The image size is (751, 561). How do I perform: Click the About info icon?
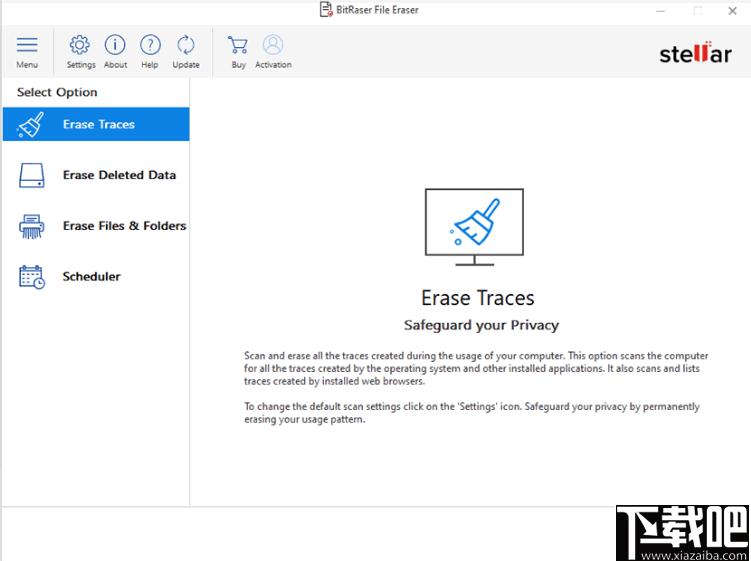pyautogui.click(x=115, y=45)
